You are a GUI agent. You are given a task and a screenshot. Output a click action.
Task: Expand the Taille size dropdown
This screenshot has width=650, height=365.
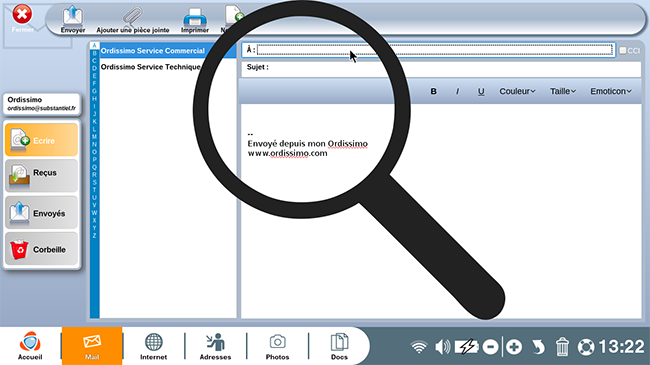pyautogui.click(x=563, y=91)
